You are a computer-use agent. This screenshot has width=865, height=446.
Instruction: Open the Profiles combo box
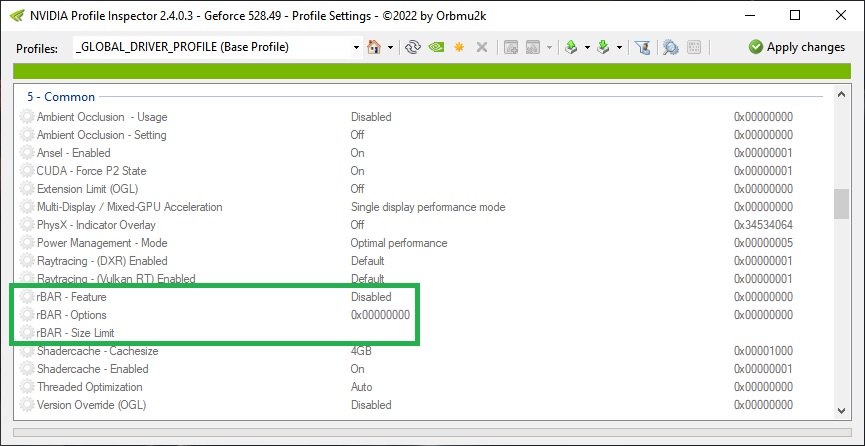pyautogui.click(x=217, y=47)
